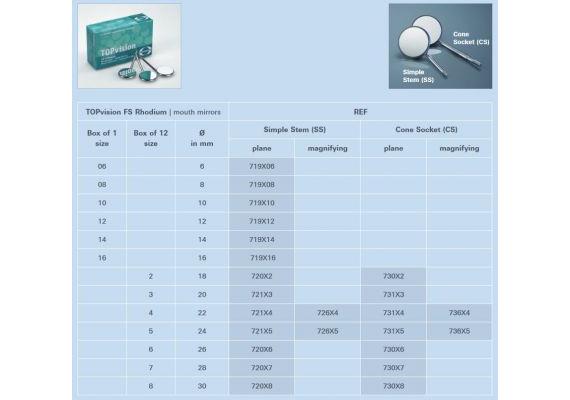Click the 719X16 cell
This screenshot has width=570, height=400.
261,258
